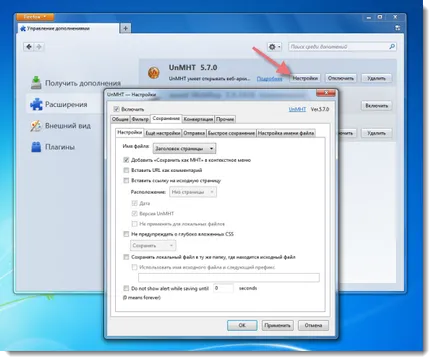The width and height of the screenshot is (434, 362).
Task: Open Внешний вид in the sidebar
Action: point(60,126)
